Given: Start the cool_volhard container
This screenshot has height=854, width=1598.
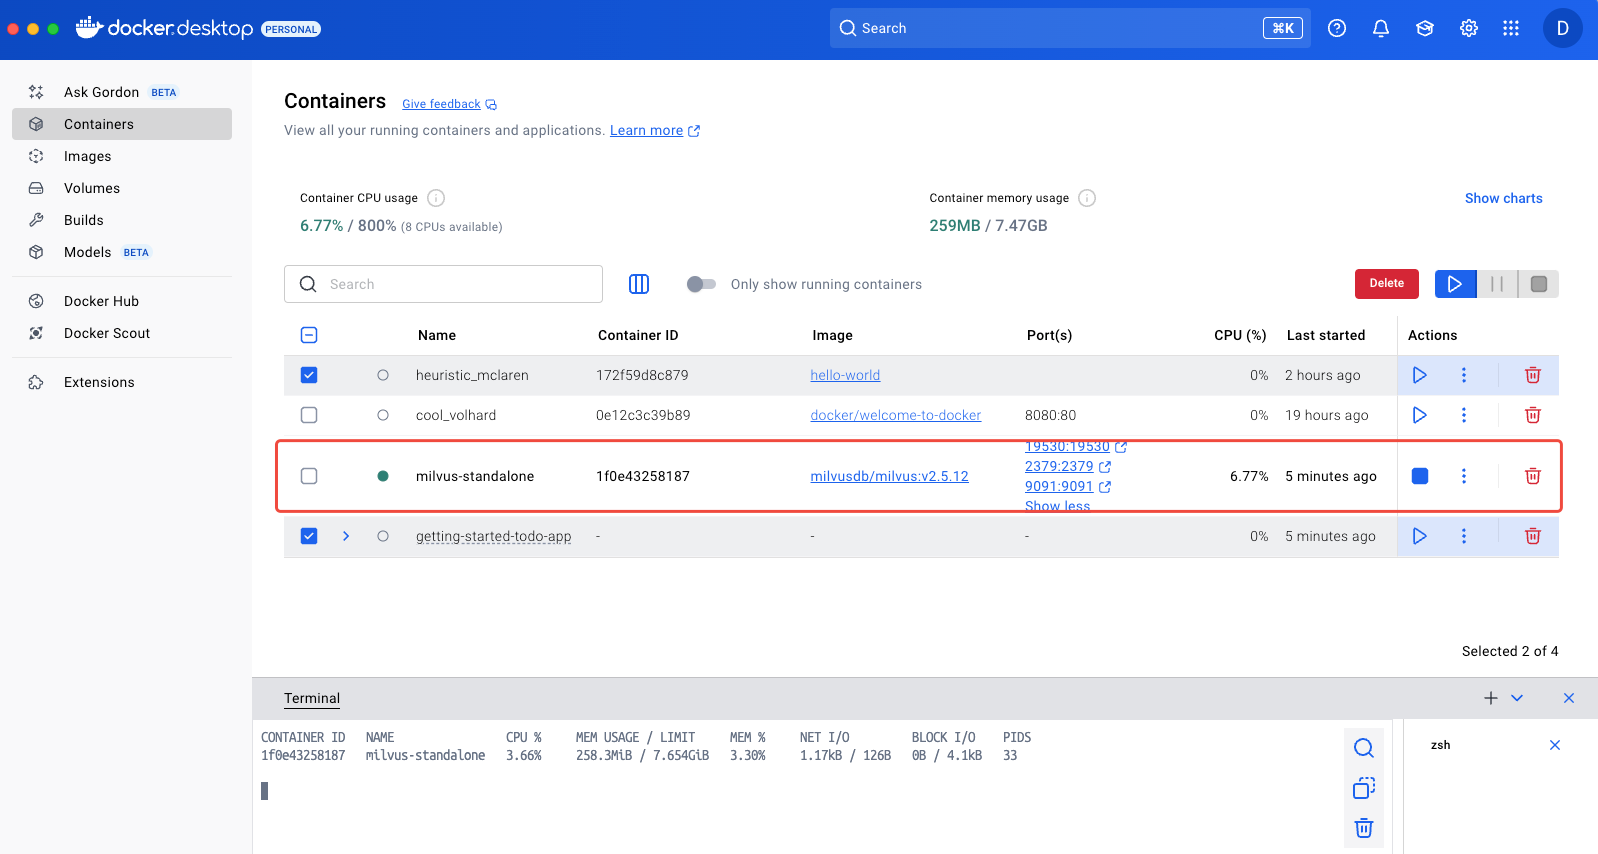Looking at the screenshot, I should coord(1419,415).
